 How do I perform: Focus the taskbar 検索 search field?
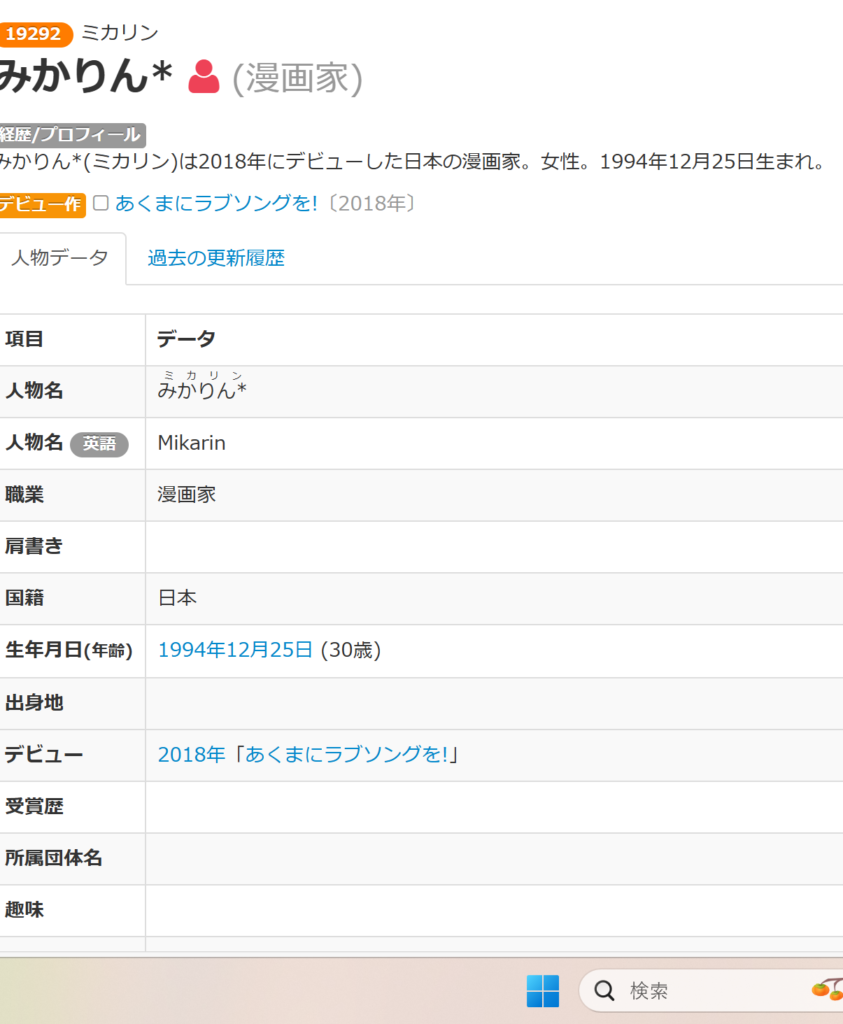(700, 991)
